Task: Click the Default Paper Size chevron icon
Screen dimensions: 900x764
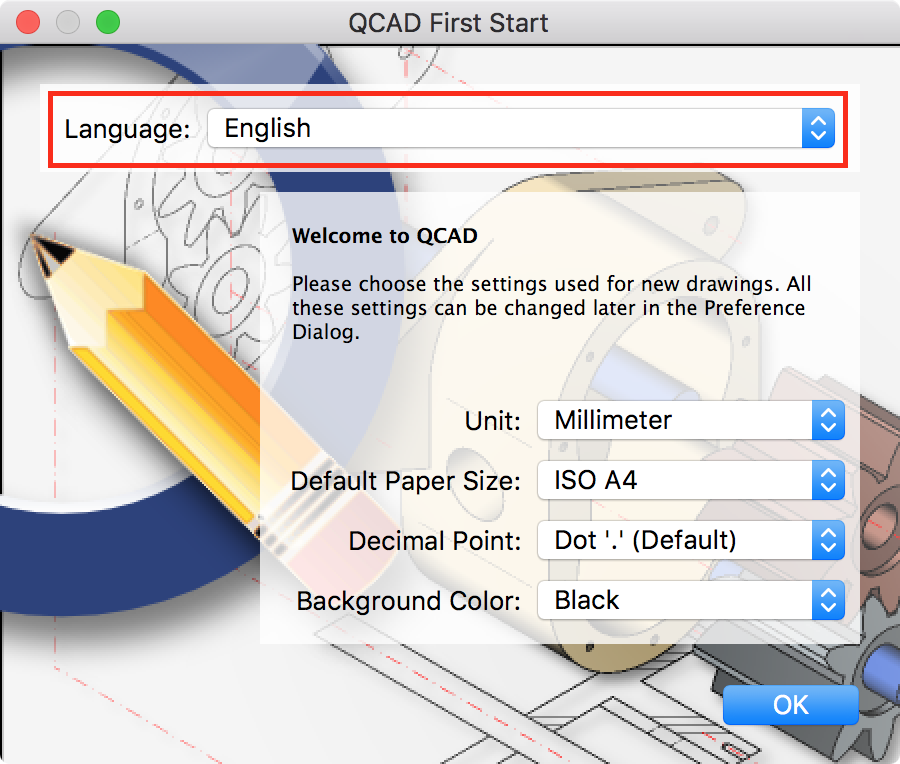Action: tap(828, 480)
